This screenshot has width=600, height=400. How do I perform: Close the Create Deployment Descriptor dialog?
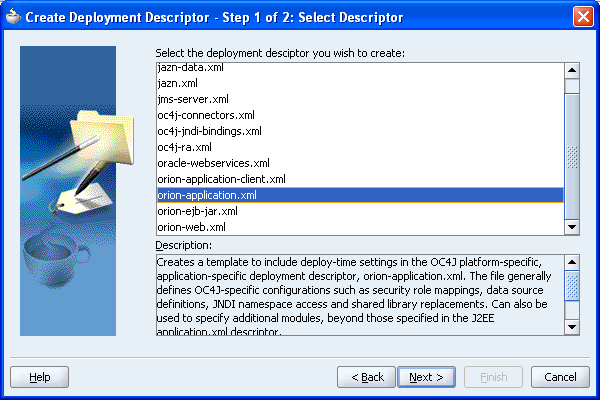pos(583,17)
